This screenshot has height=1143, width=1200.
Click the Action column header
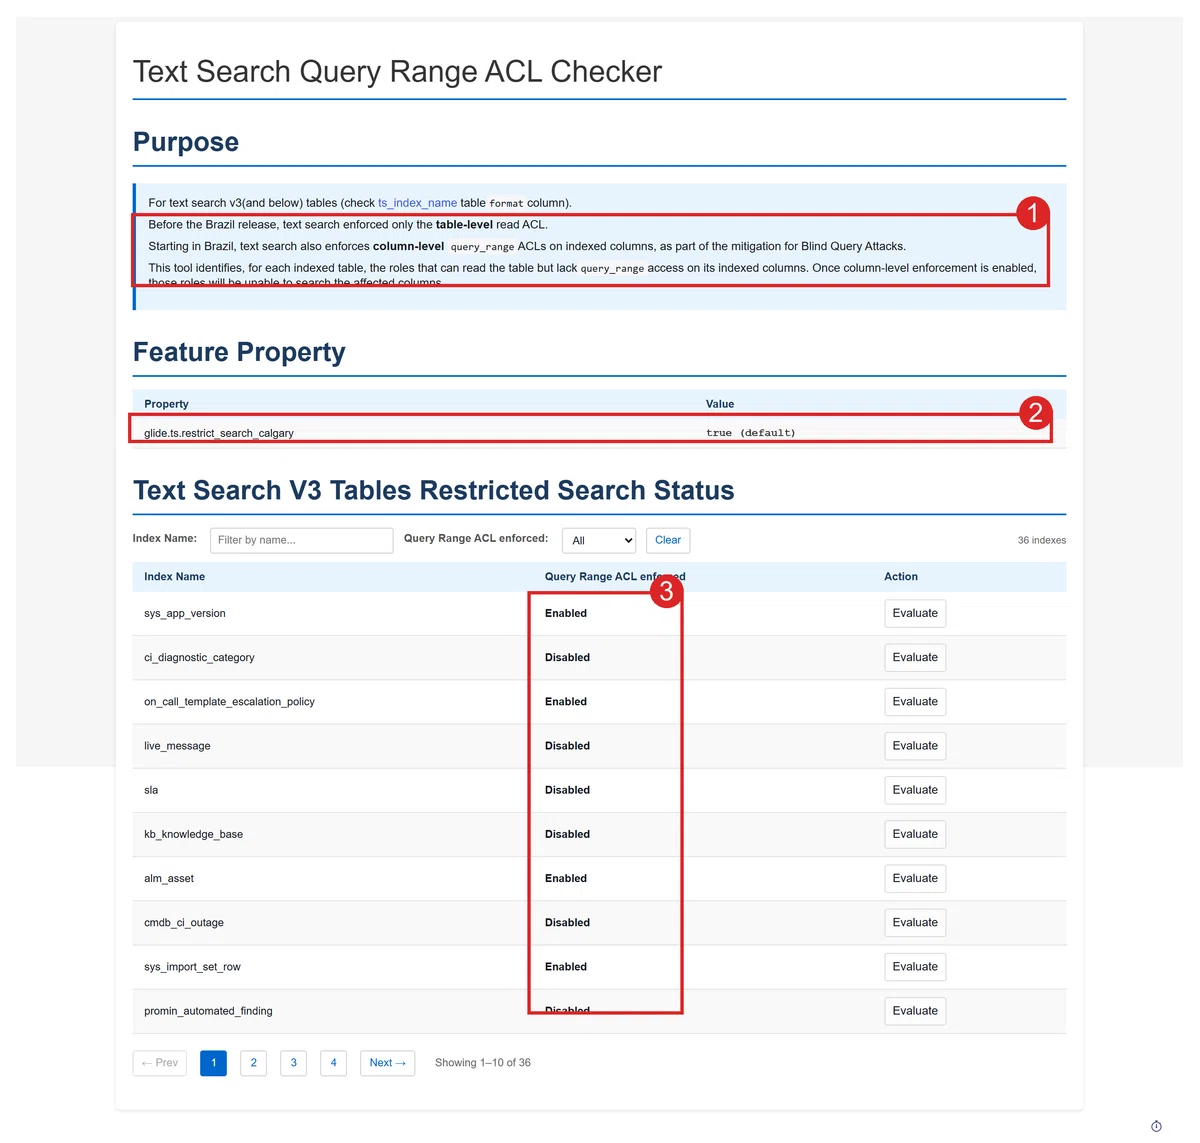(901, 577)
